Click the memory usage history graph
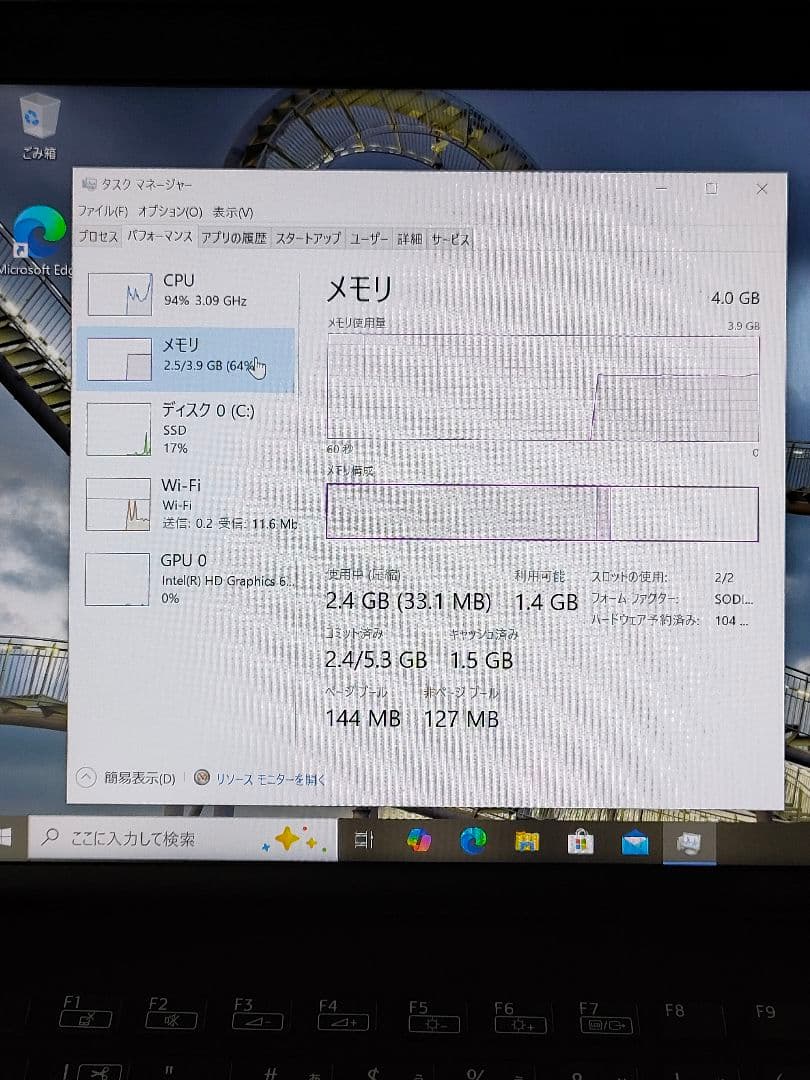Image resolution: width=810 pixels, height=1080 pixels. (x=545, y=390)
